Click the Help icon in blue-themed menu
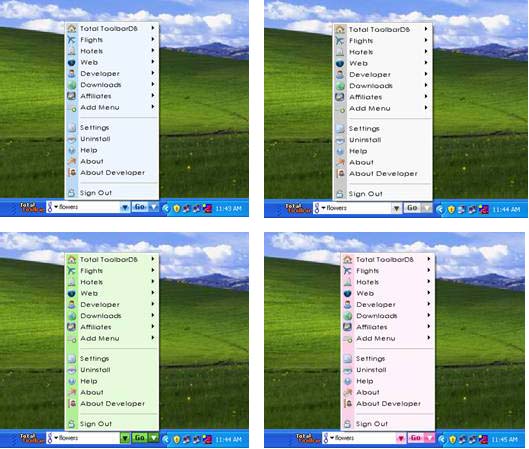Image resolution: width=529 pixels, height=449 pixels. (72, 150)
